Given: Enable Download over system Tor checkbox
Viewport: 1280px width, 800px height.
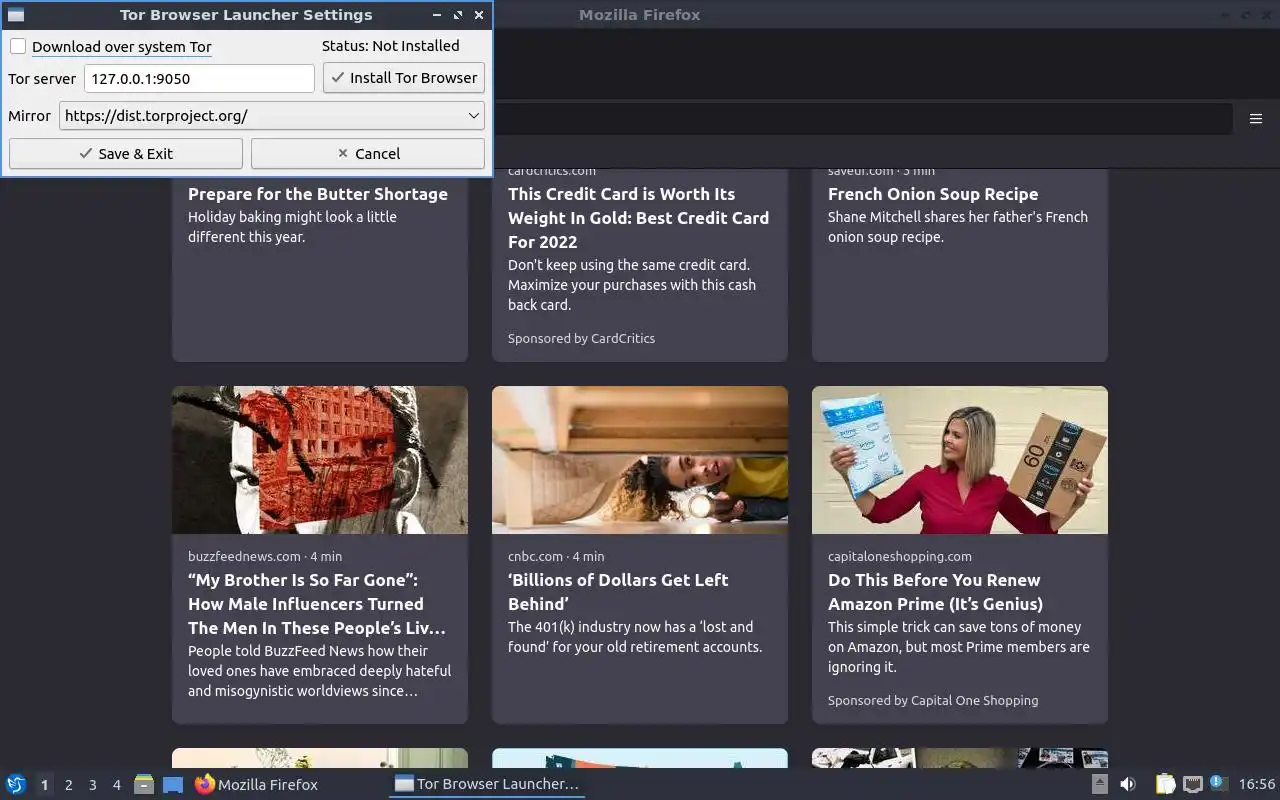Looking at the screenshot, I should [x=18, y=46].
